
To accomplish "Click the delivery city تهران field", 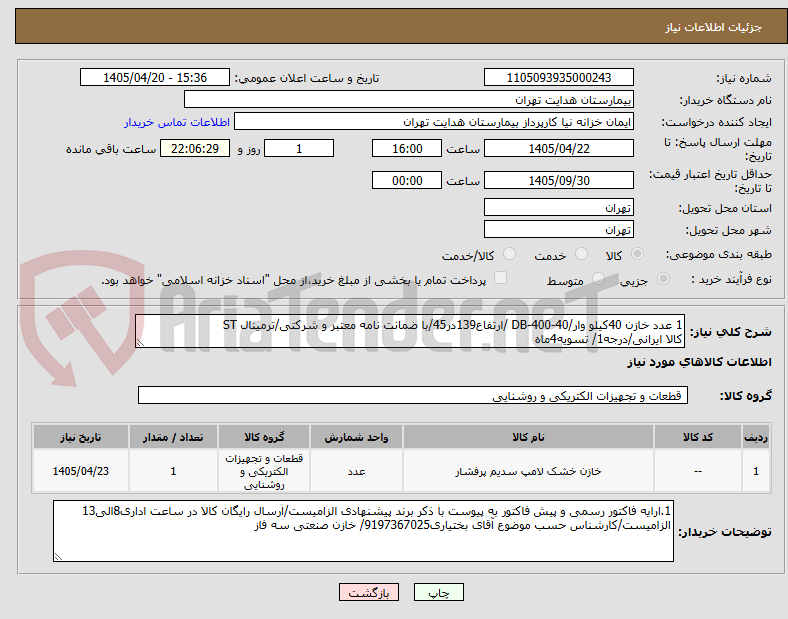I will (559, 230).
